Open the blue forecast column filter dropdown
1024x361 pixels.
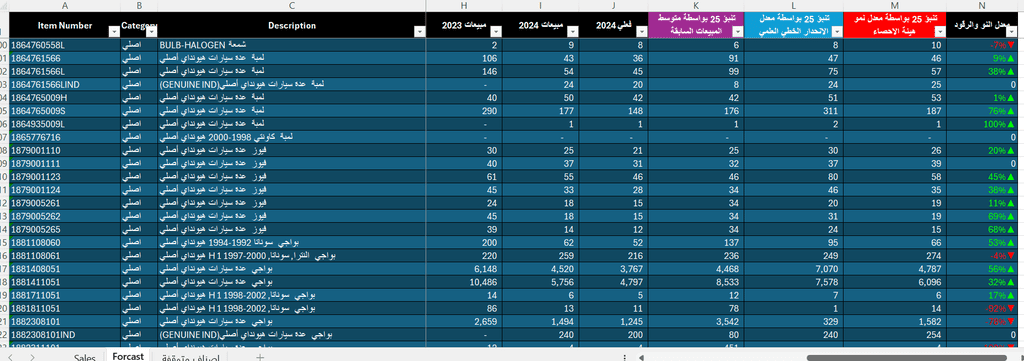coord(837,31)
